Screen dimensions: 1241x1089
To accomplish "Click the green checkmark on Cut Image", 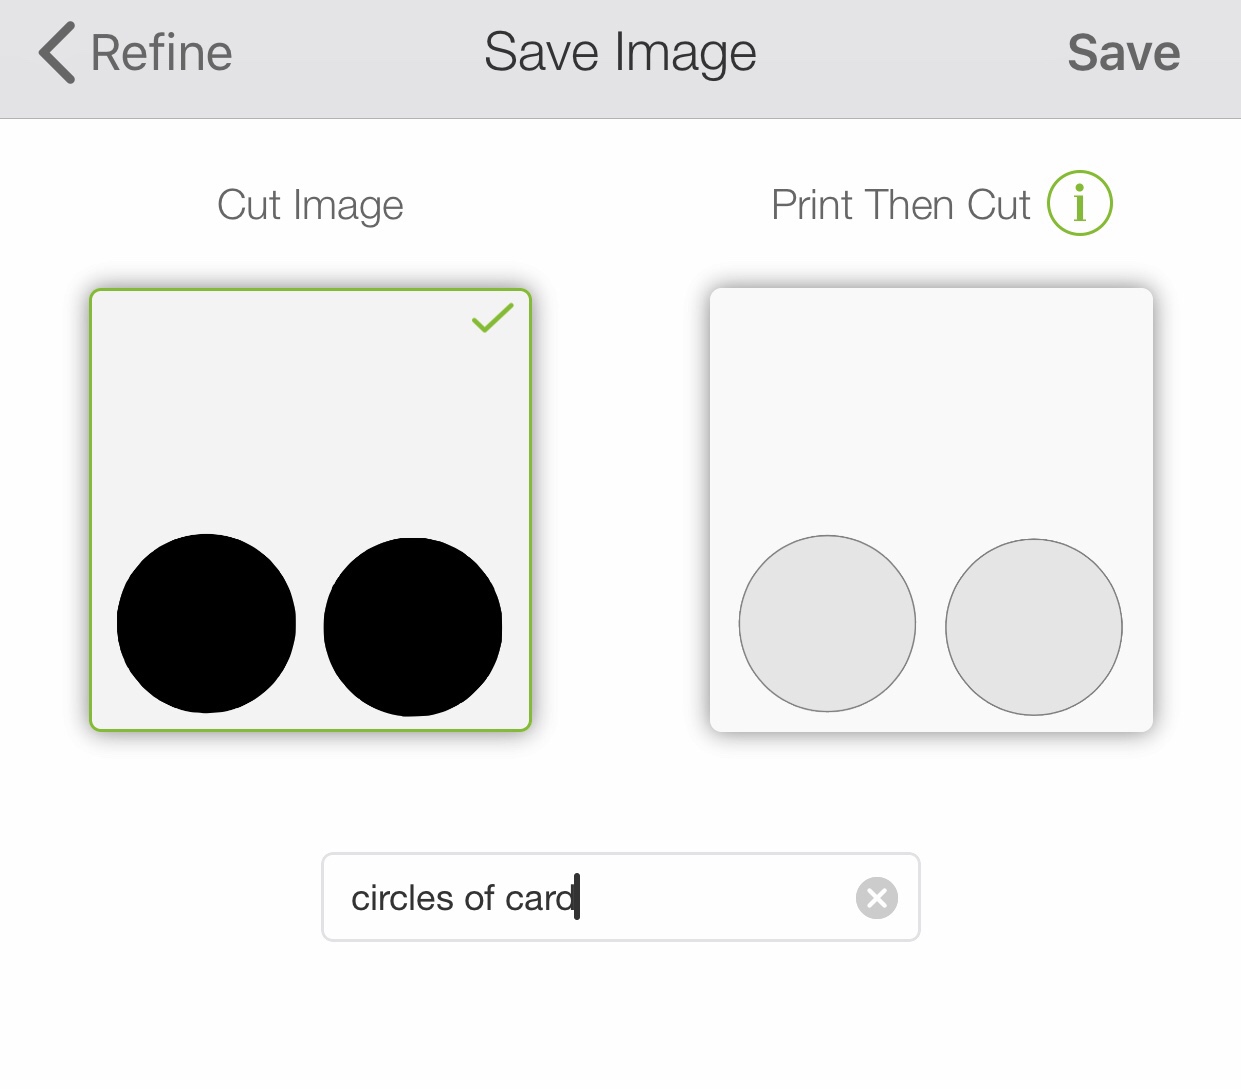I will tap(492, 317).
